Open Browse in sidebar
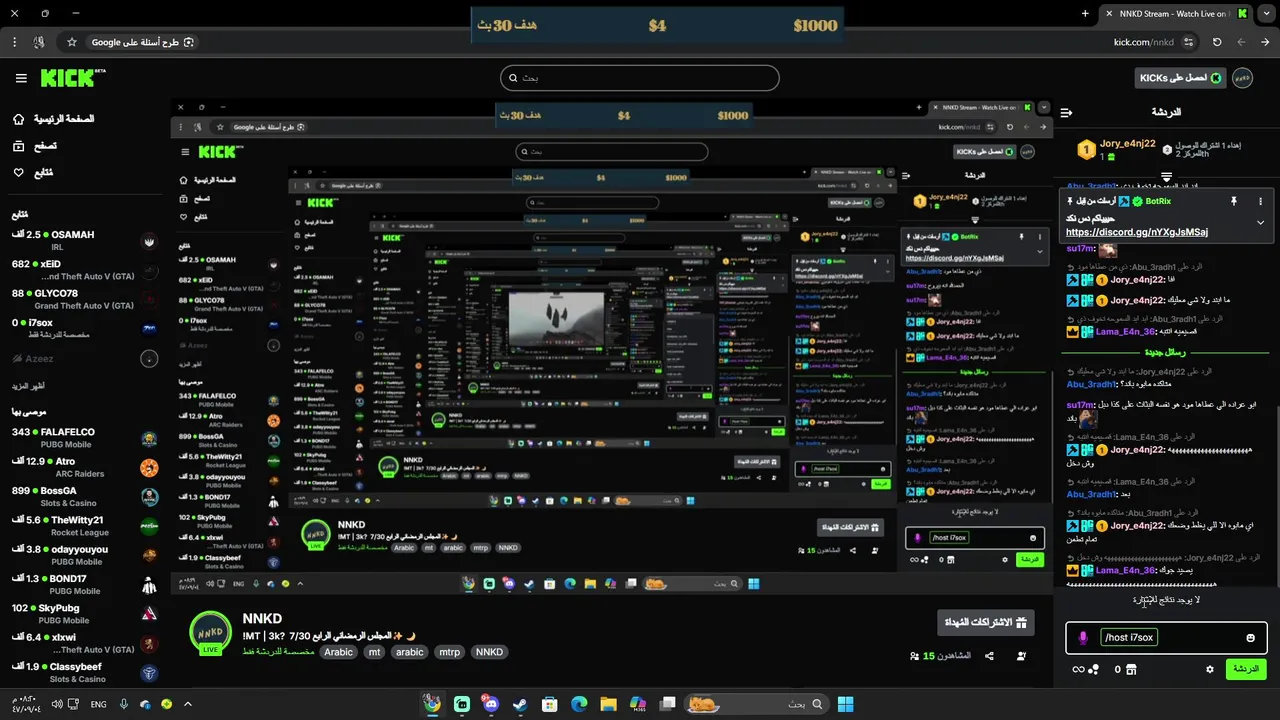 (34, 146)
